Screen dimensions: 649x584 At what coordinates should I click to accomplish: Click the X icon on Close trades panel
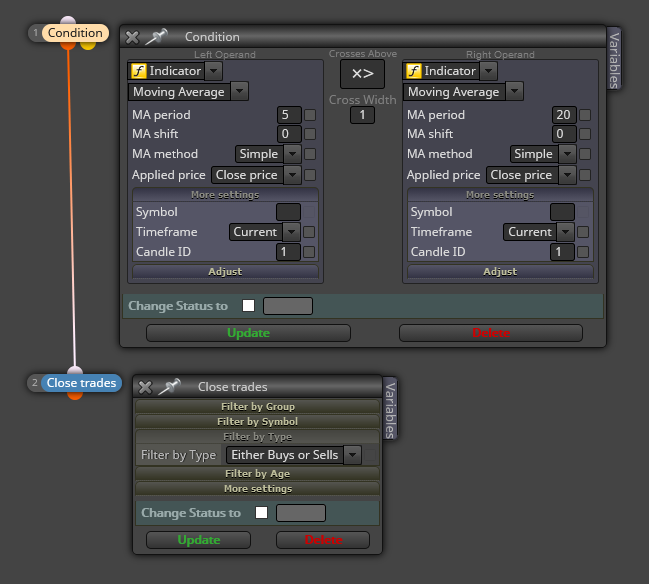coord(145,387)
